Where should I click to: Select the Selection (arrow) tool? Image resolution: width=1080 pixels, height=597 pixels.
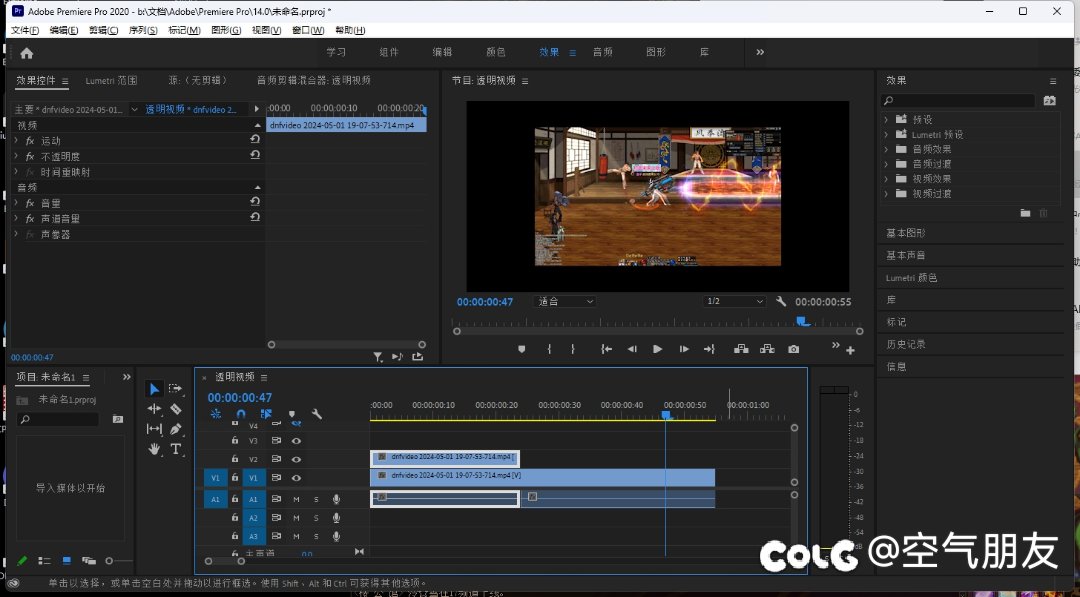pyautogui.click(x=154, y=389)
